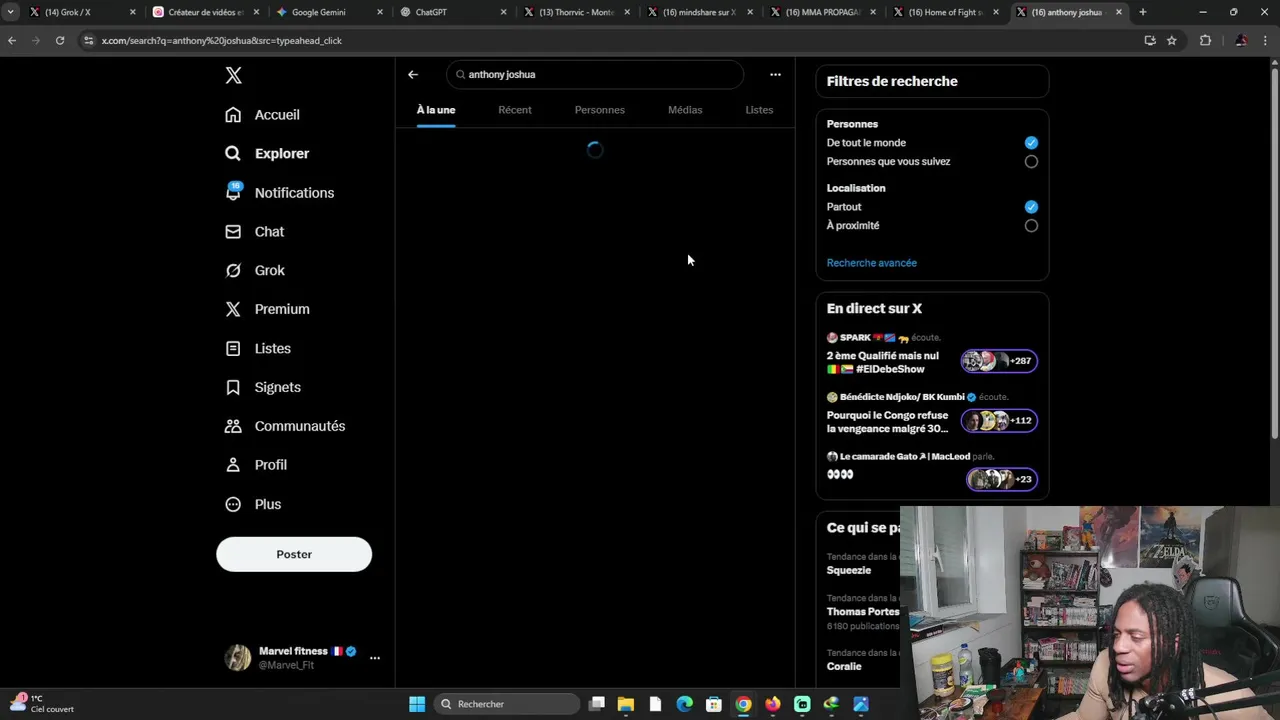
Task: Open Communautés sidebar icon
Action: click(x=233, y=426)
